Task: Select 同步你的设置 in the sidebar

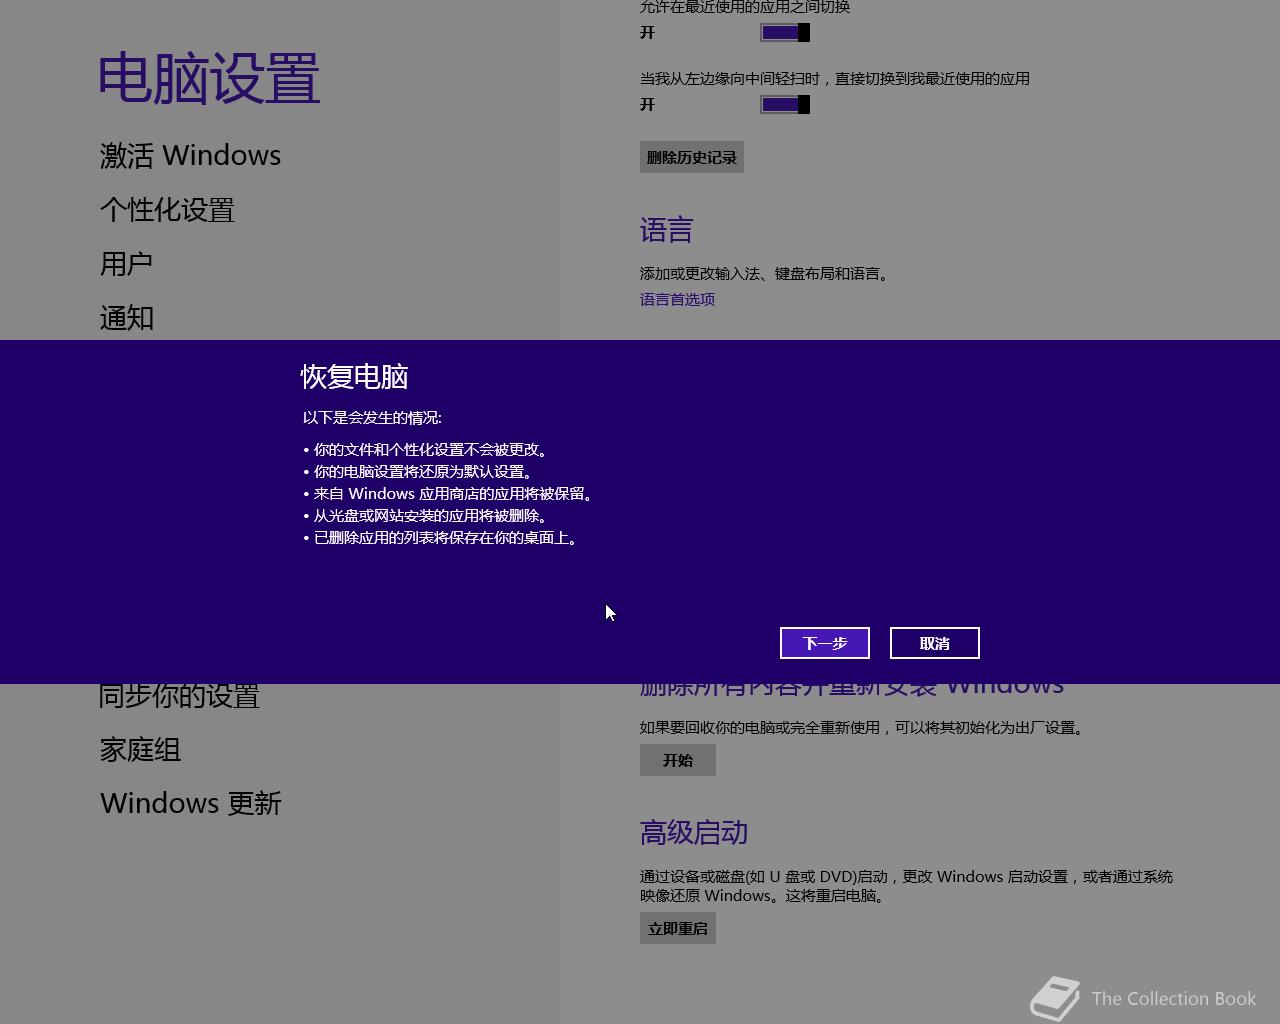Action: (179, 697)
